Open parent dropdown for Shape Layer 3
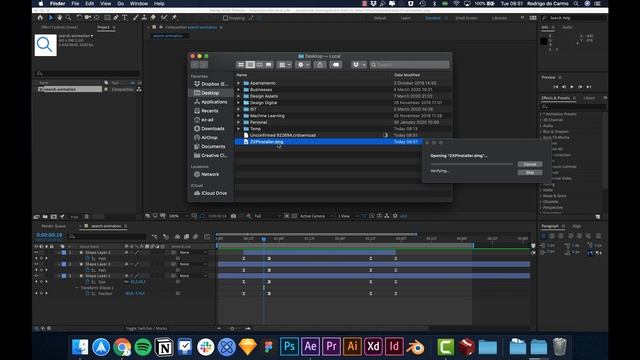Image resolution: width=640 pixels, height=360 pixels. point(193,253)
